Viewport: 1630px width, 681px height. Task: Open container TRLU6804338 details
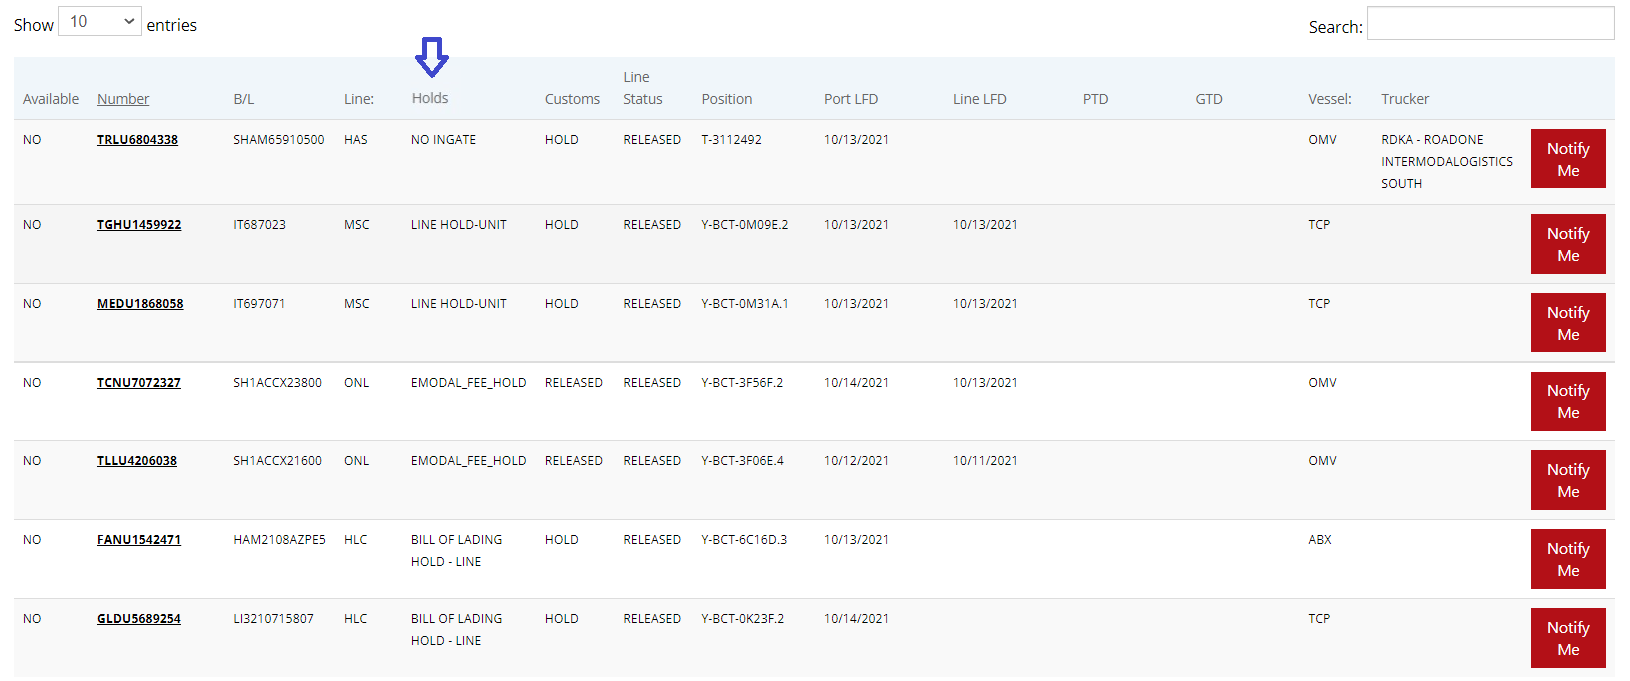[x=137, y=140]
